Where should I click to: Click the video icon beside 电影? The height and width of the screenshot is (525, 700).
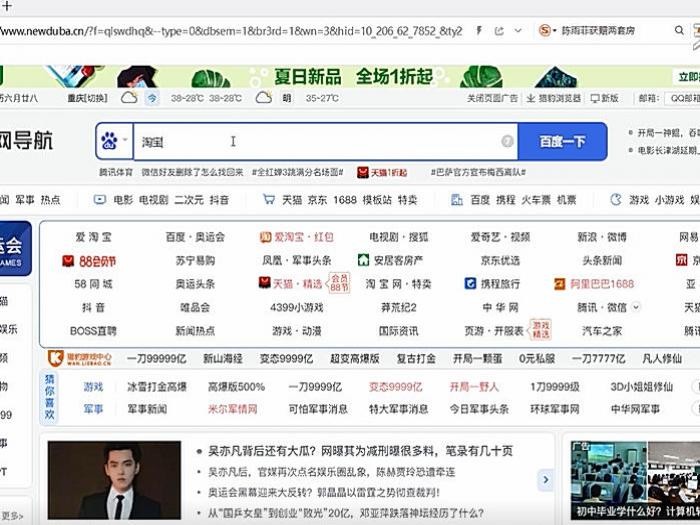(x=100, y=200)
